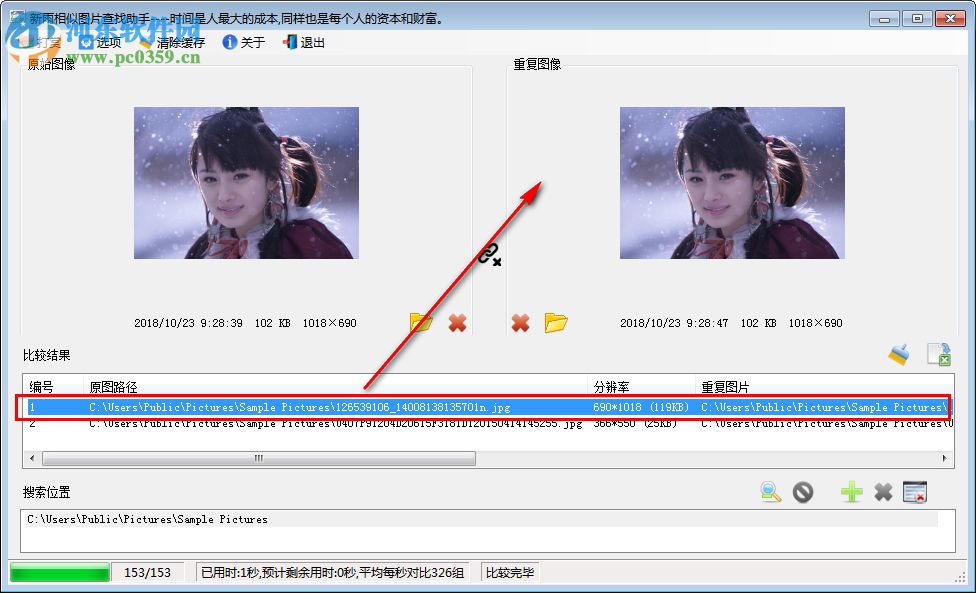Select row 2 in the comparison results
Screen dimensions: 976x593
coord(300,423)
